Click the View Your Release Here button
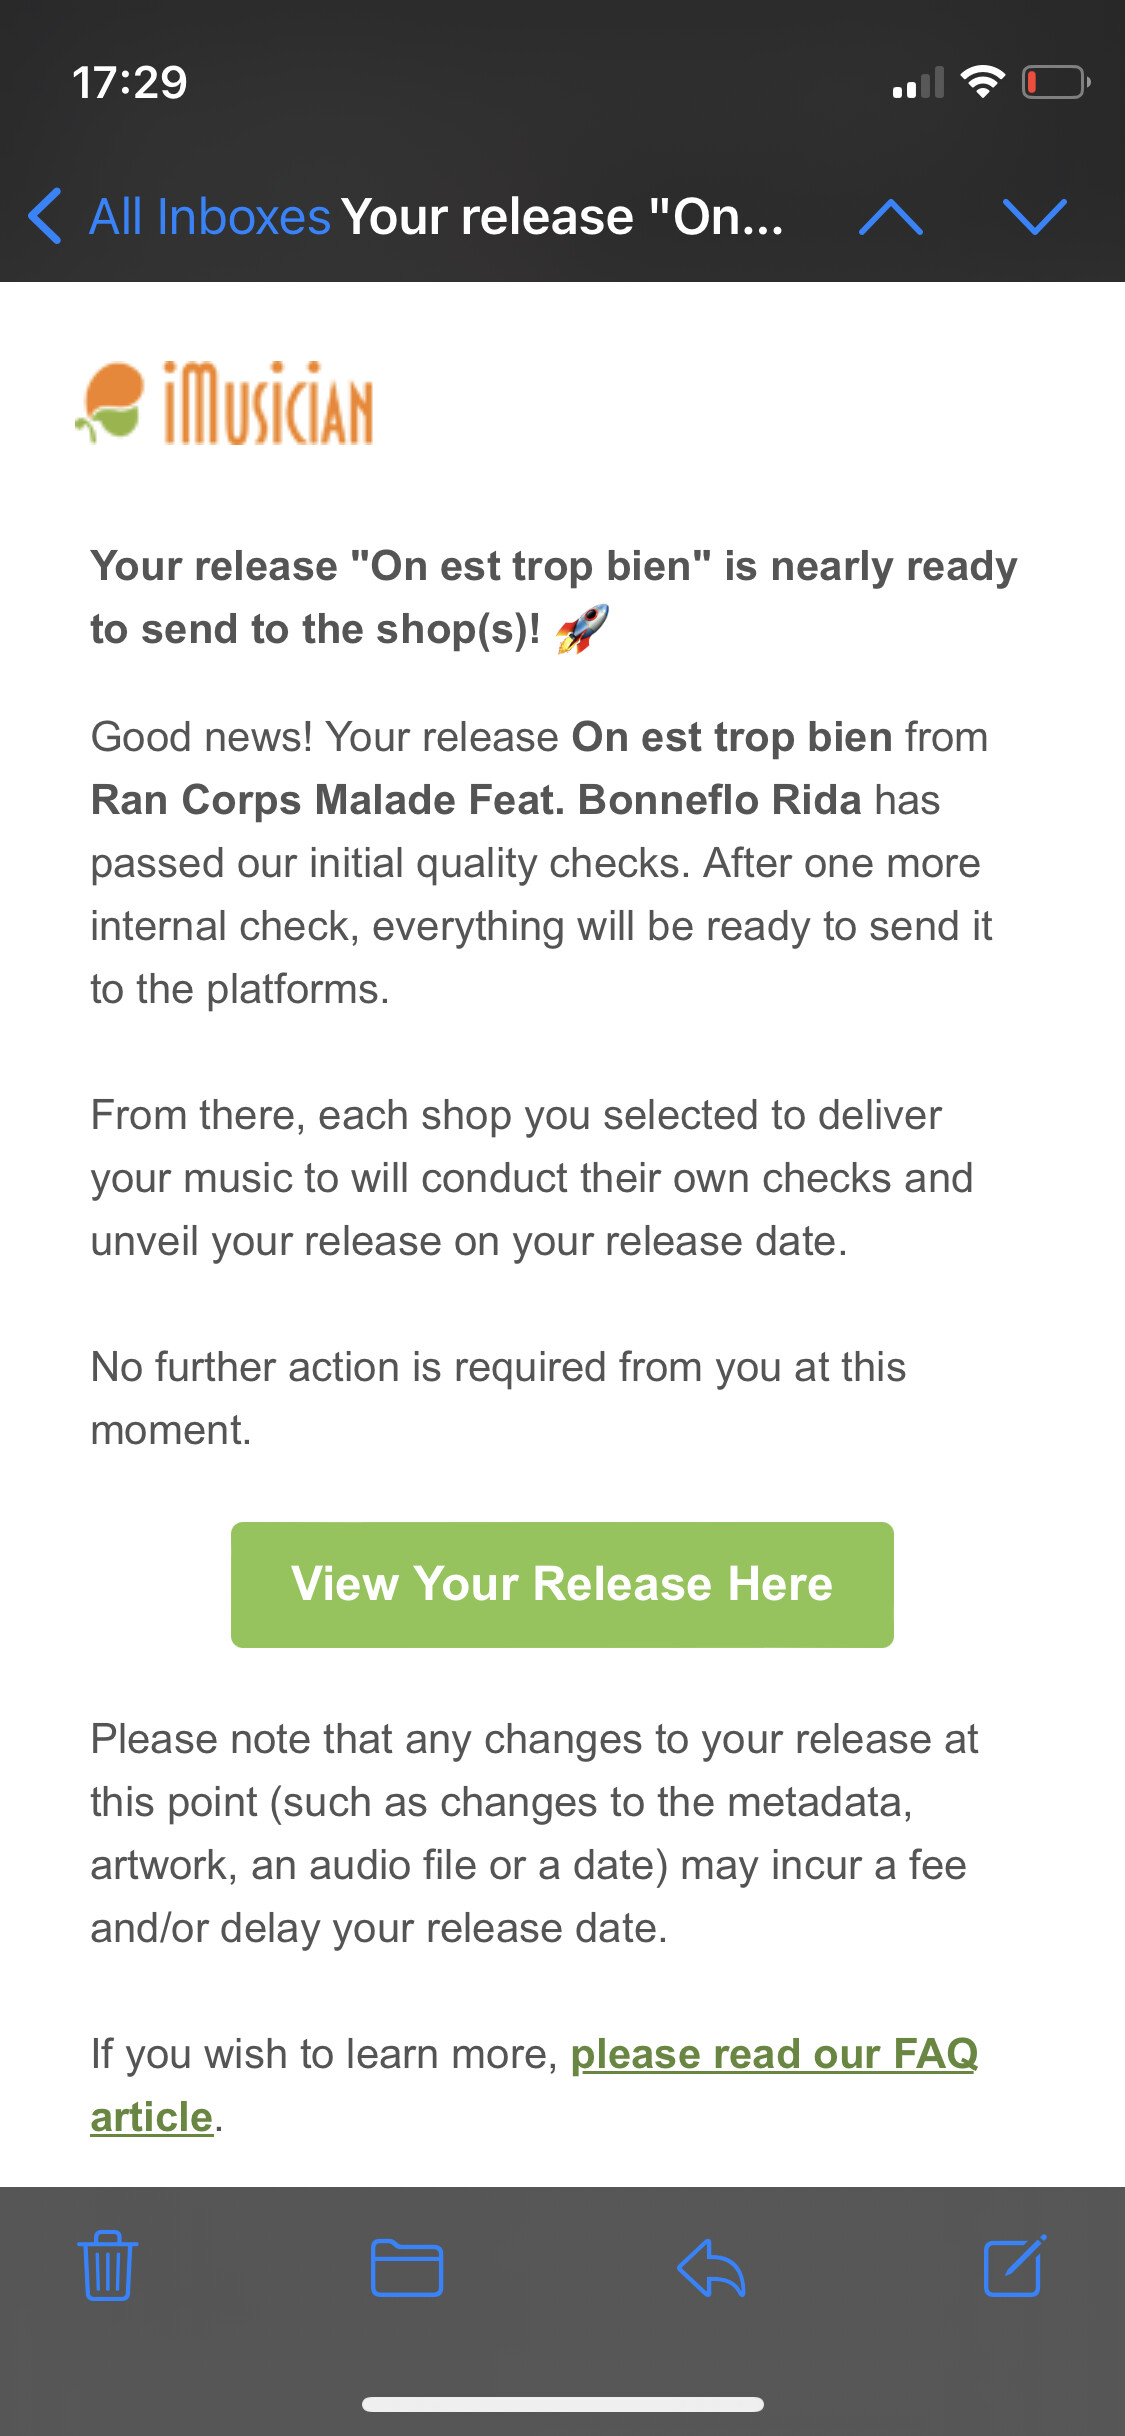The image size is (1125, 2436). click(x=562, y=1585)
